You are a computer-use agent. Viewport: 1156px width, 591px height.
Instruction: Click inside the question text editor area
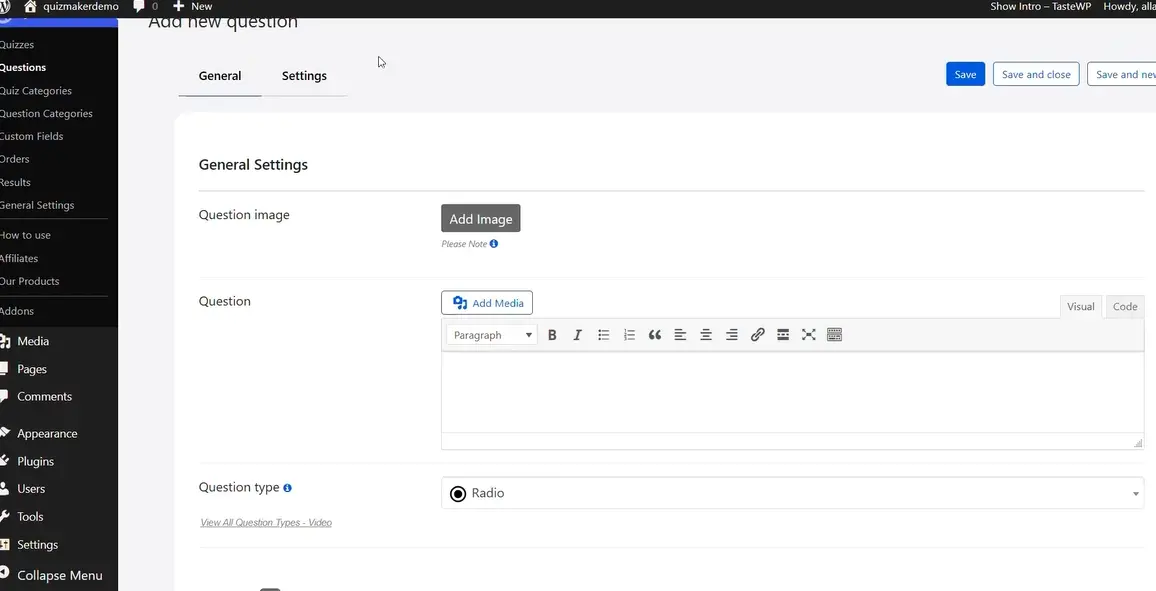[791, 391]
